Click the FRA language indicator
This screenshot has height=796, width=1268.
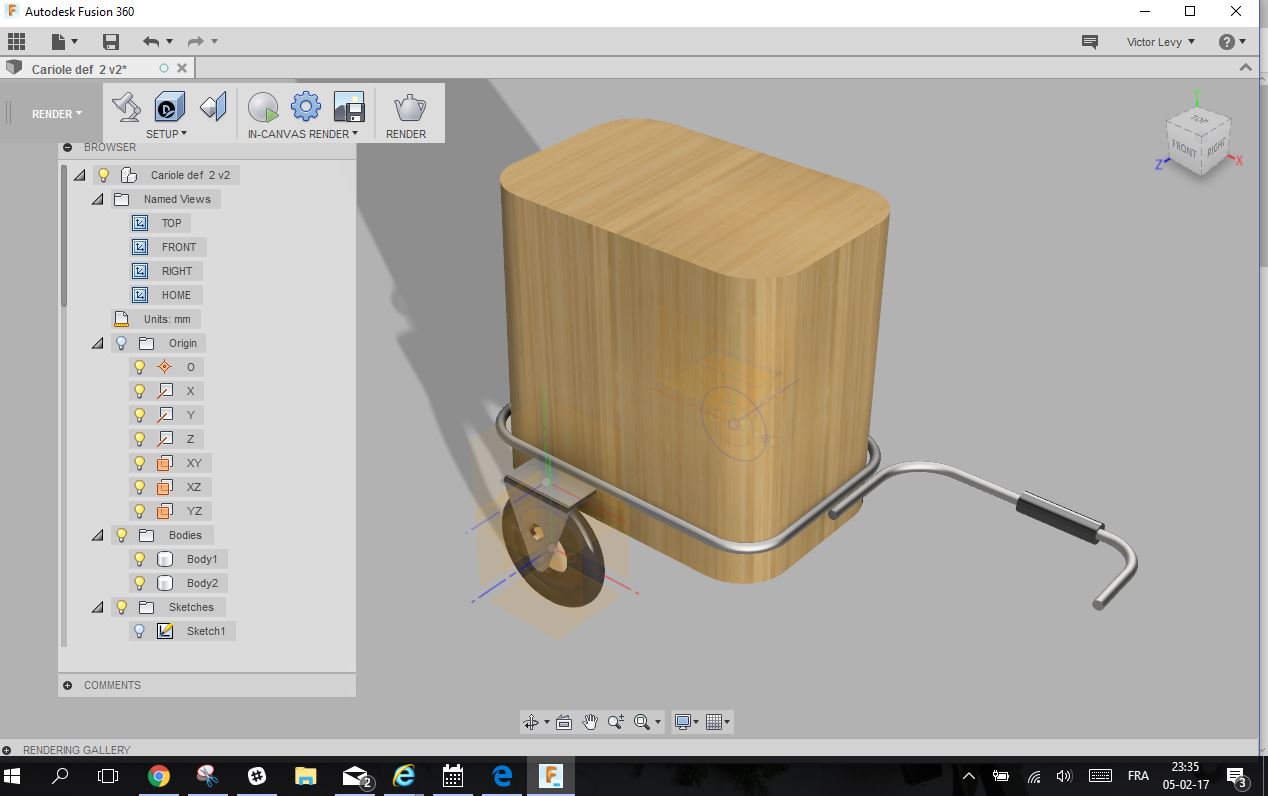tap(1138, 776)
